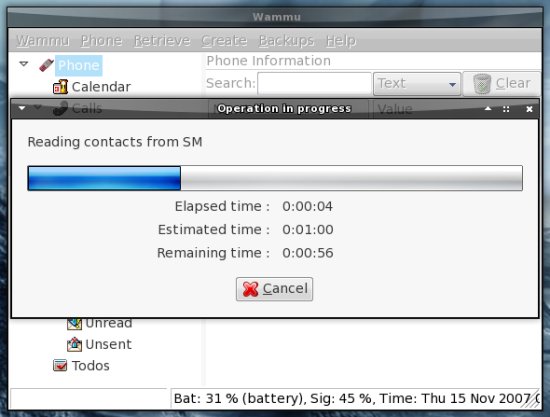Screen dimensions: 550x417
Task: Open the Wammu menu
Action: tap(43, 41)
